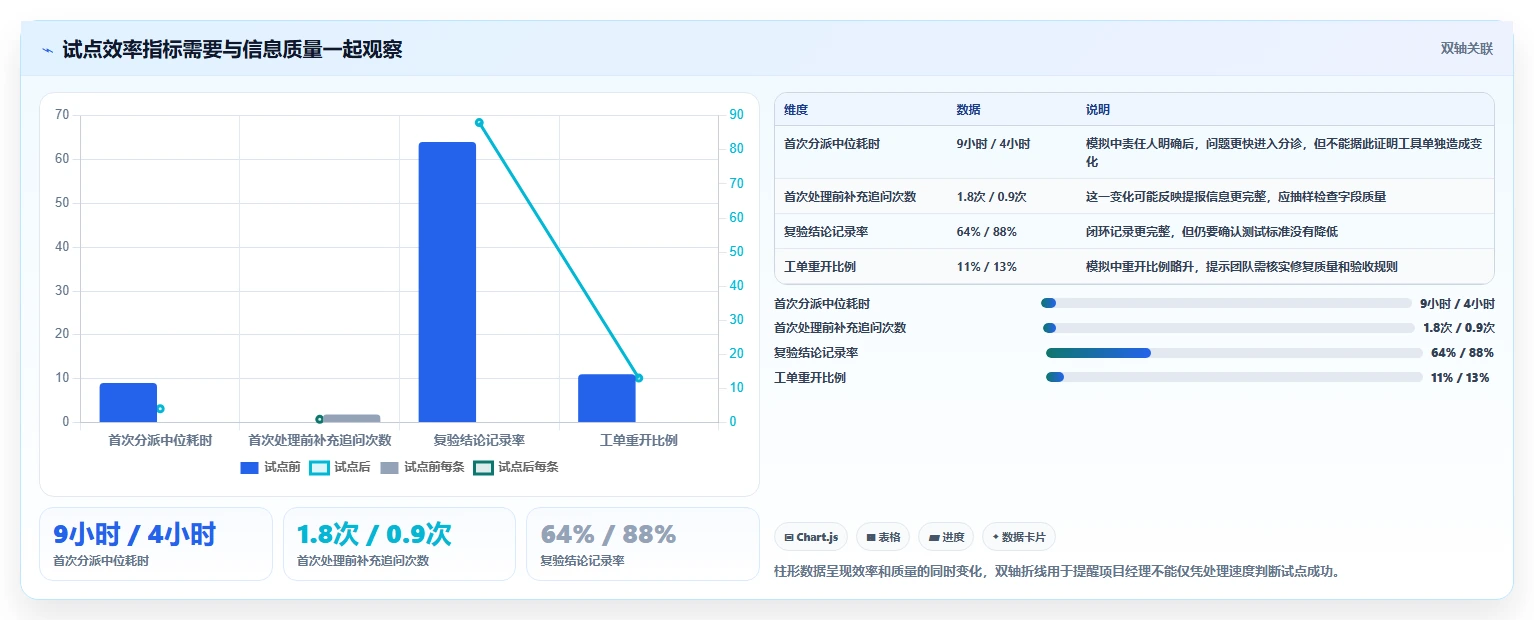This screenshot has width=1534, height=620.
Task: Select the Chart.js chip
Action: pyautogui.click(x=811, y=537)
